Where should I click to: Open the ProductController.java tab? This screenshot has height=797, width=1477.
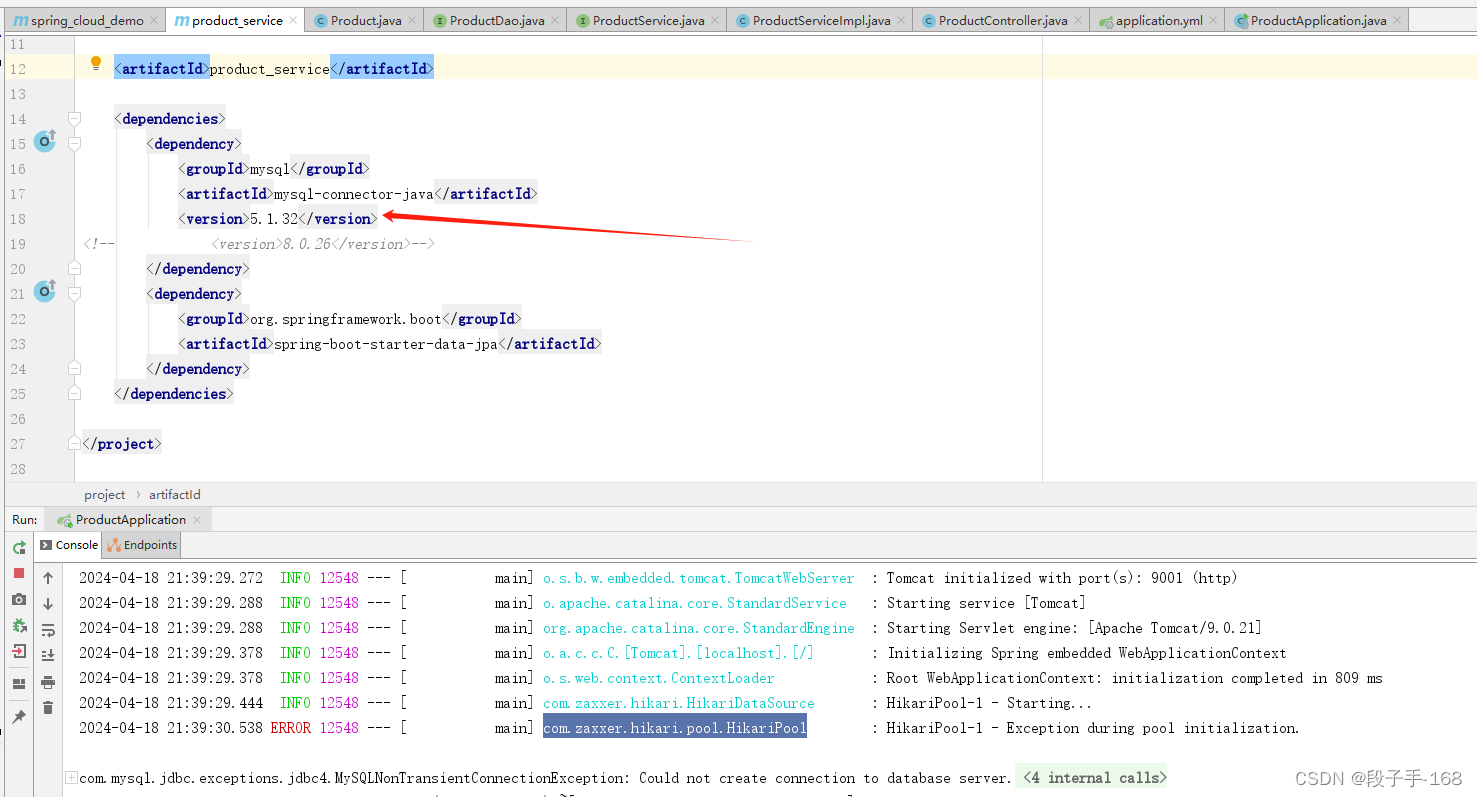tap(1002, 20)
